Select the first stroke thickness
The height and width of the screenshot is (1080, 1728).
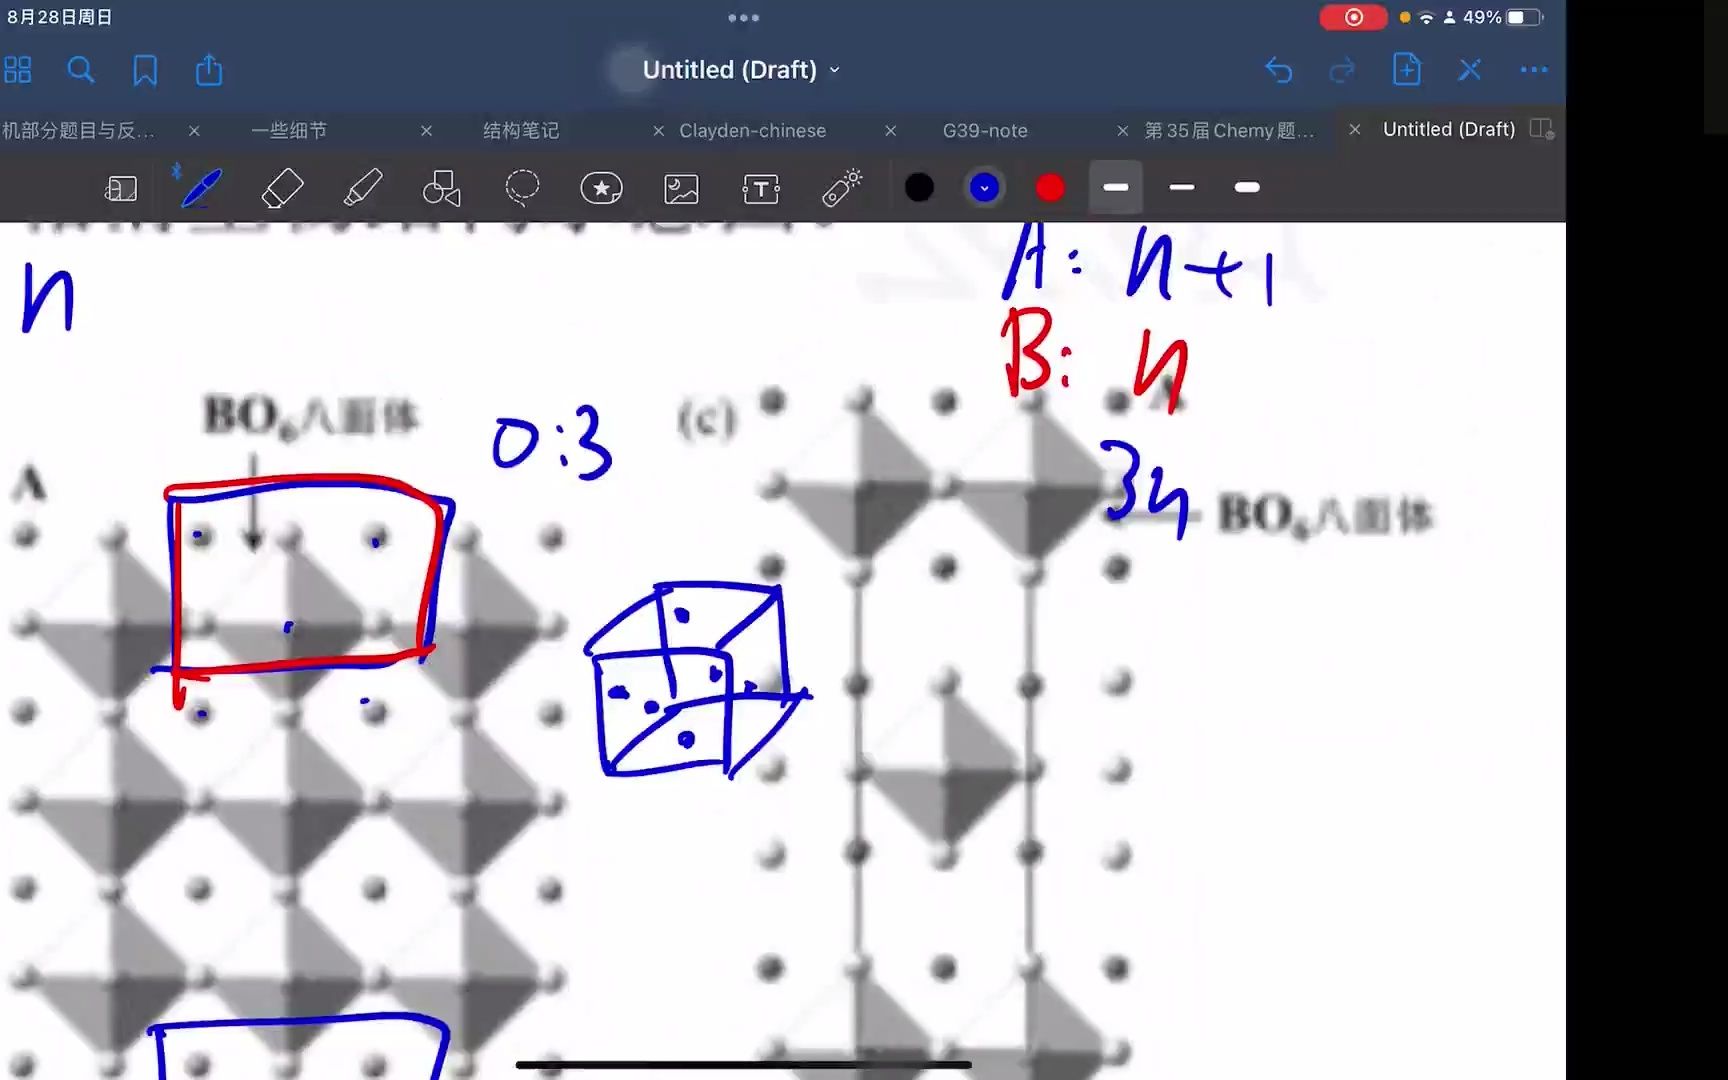[x=1116, y=187]
